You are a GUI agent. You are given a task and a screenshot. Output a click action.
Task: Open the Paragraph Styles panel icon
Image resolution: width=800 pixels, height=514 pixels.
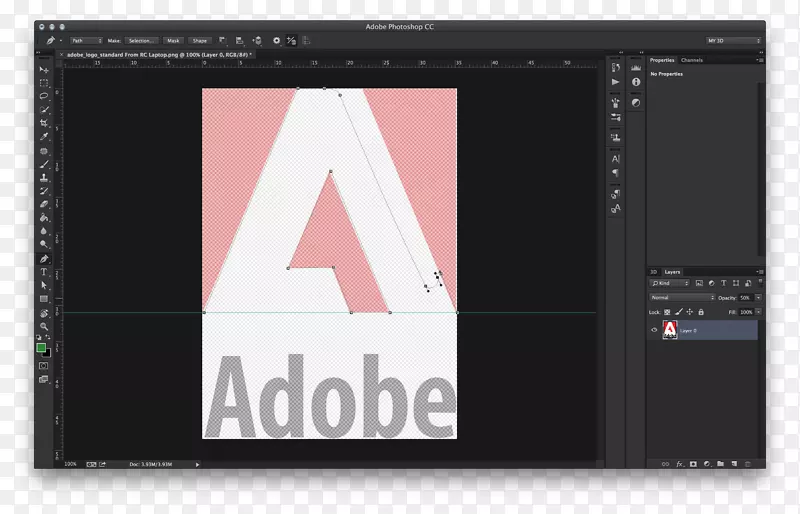(615, 194)
